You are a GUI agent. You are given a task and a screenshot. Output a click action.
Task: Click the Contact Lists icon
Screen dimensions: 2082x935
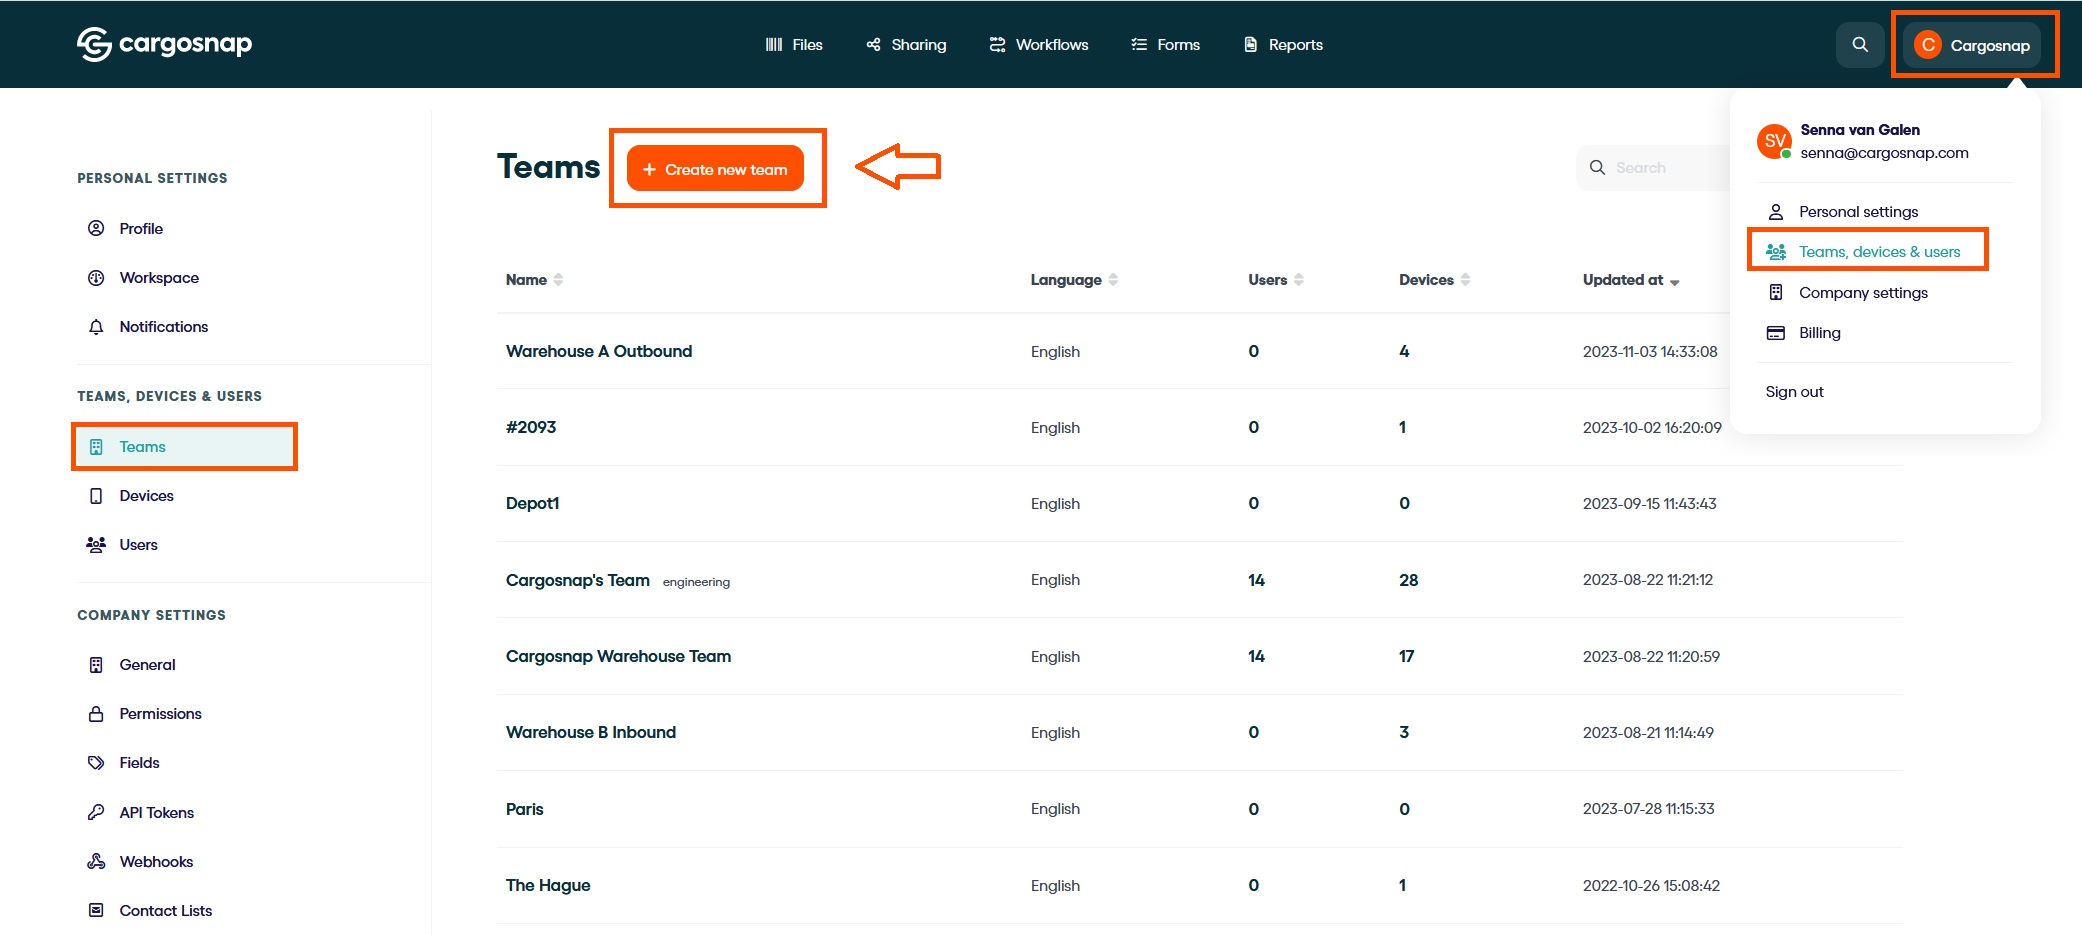(x=96, y=911)
